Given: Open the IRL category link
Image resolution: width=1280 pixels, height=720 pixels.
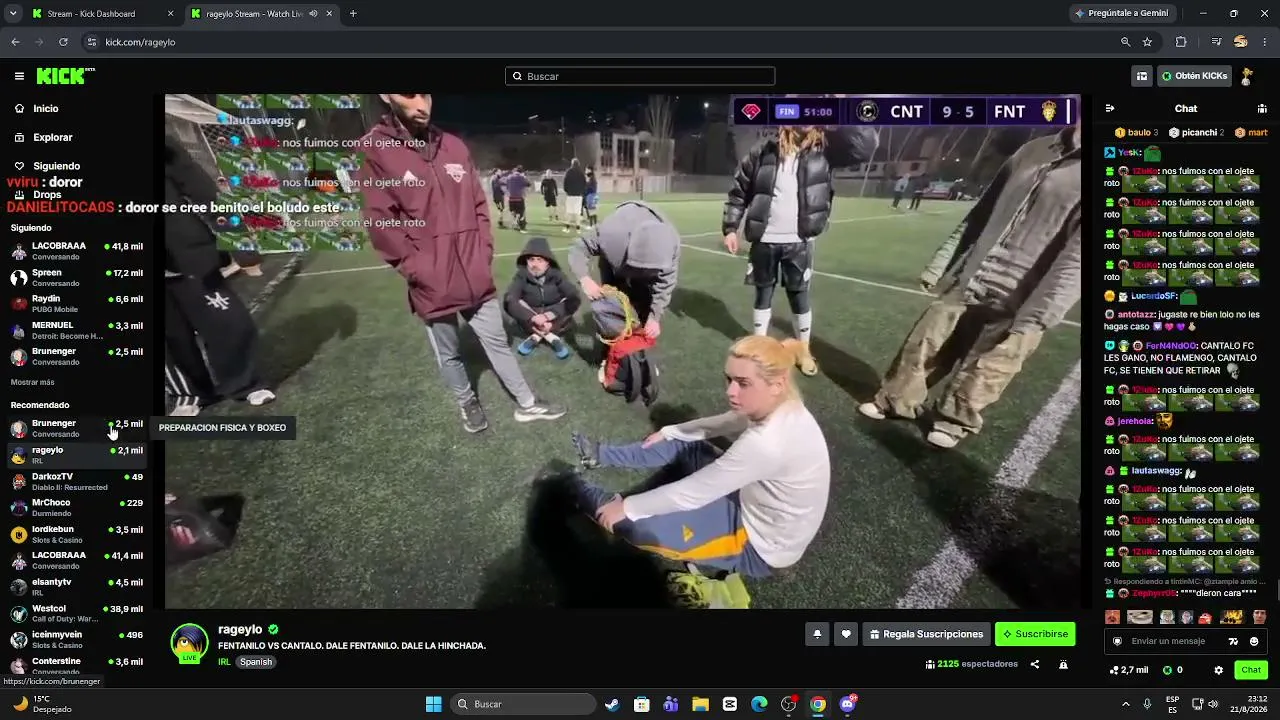Looking at the screenshot, I should point(225,662).
